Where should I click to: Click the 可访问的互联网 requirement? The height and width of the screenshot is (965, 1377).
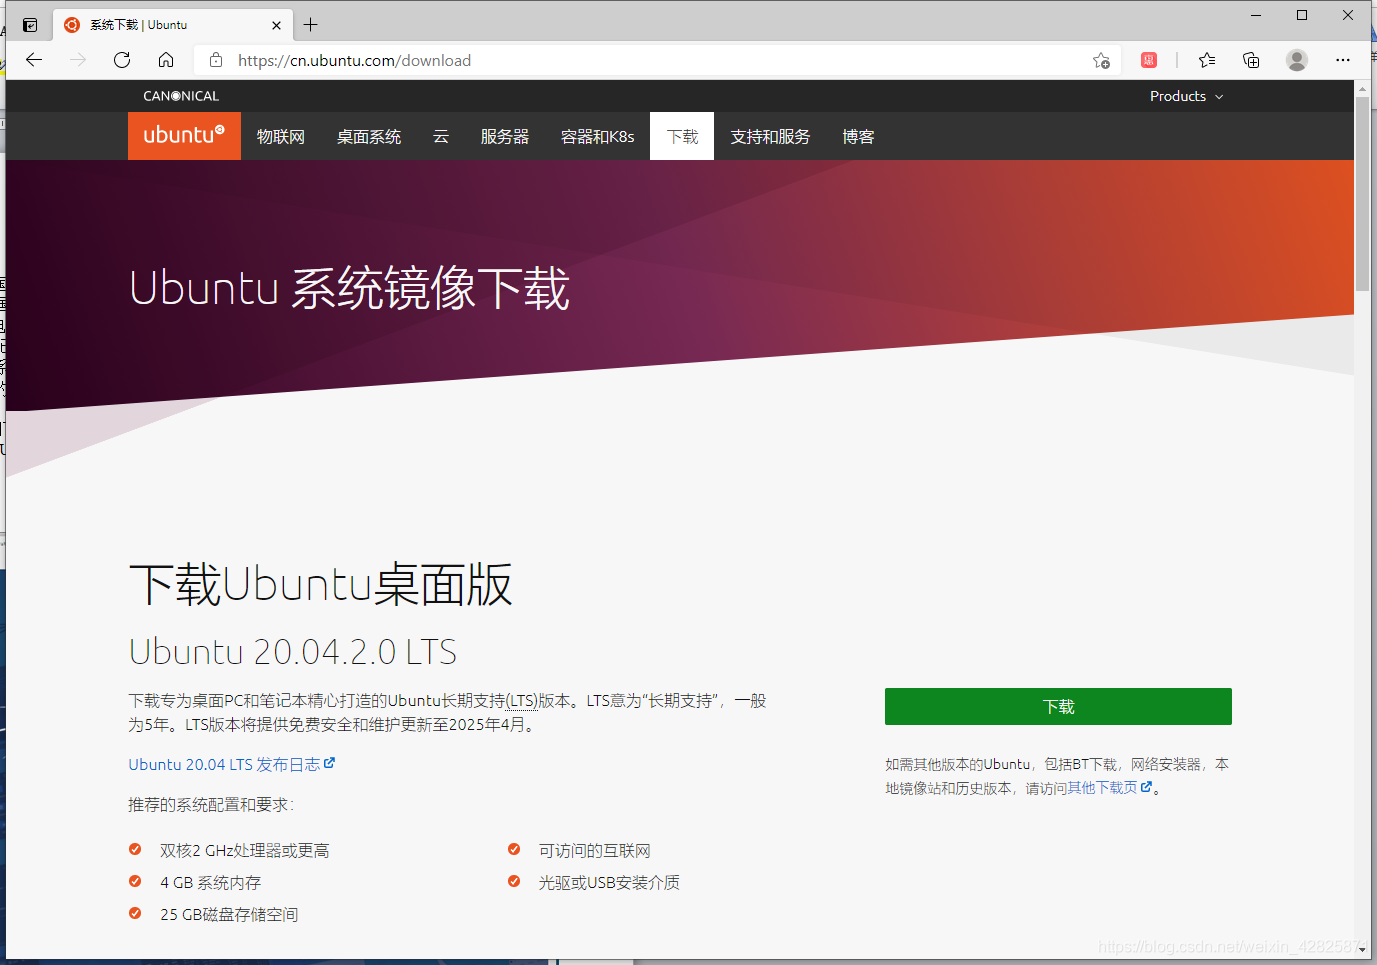tap(594, 850)
